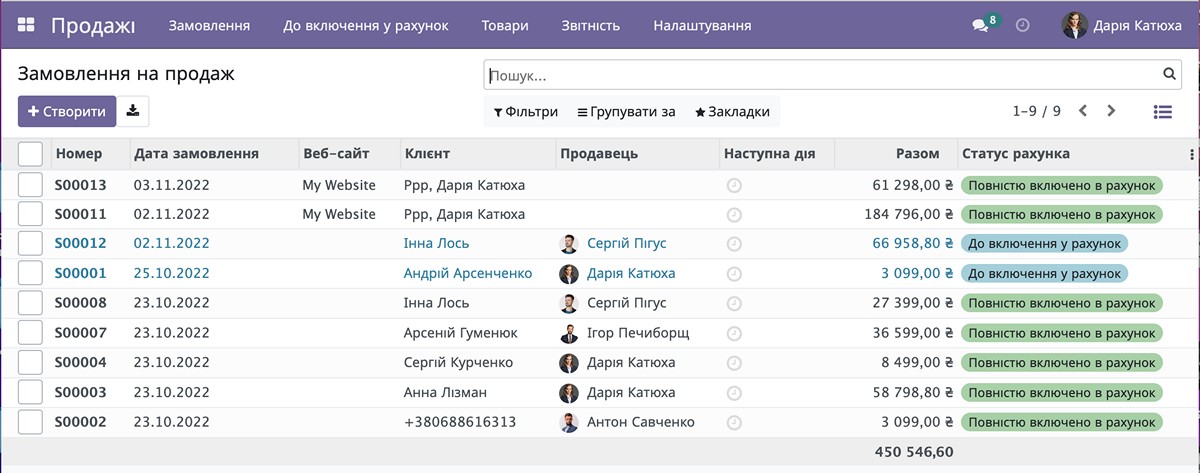Click the search magnifier icon

point(1169,74)
